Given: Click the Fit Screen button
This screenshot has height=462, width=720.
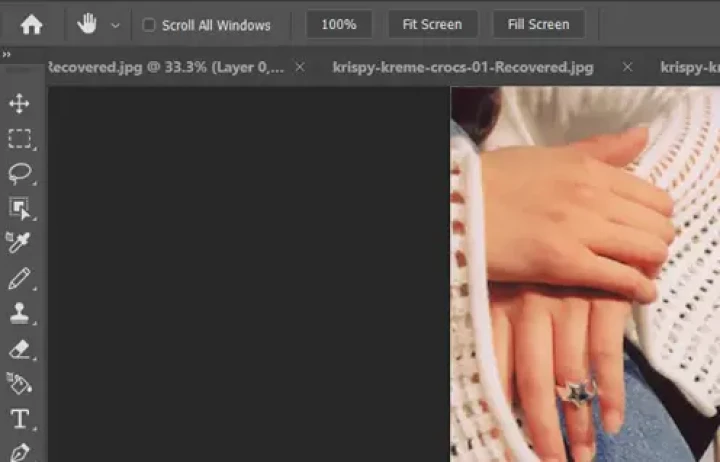Looking at the screenshot, I should pos(432,25).
